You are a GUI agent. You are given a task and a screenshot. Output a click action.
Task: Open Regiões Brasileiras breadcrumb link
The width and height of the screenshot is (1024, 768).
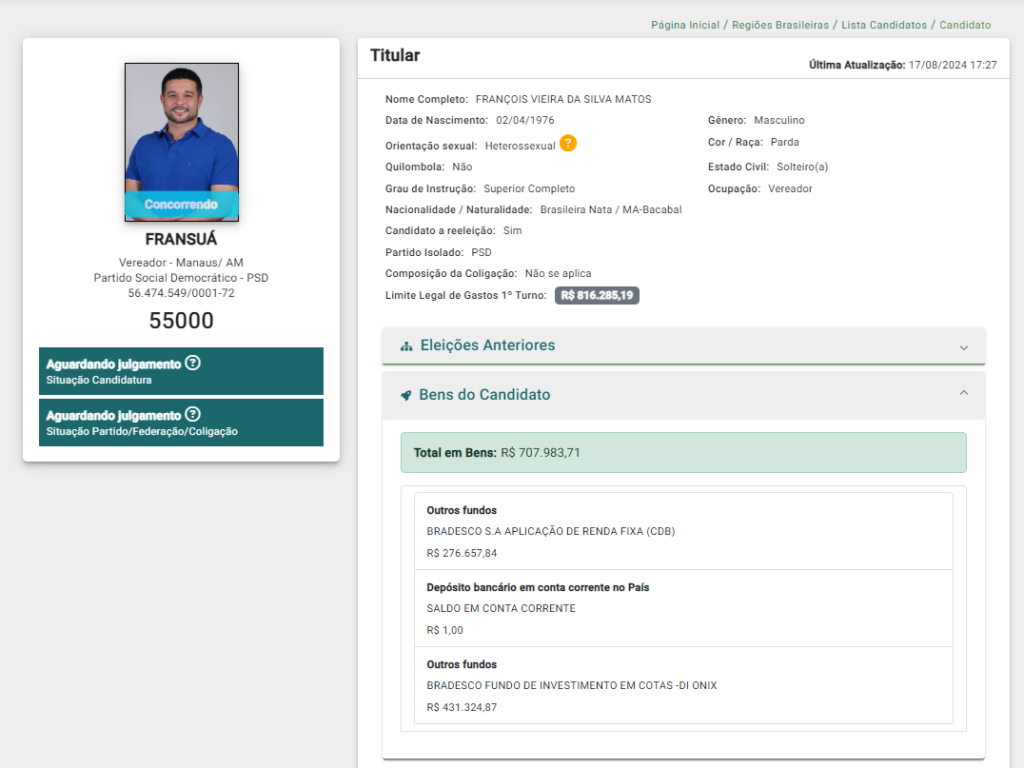780,25
